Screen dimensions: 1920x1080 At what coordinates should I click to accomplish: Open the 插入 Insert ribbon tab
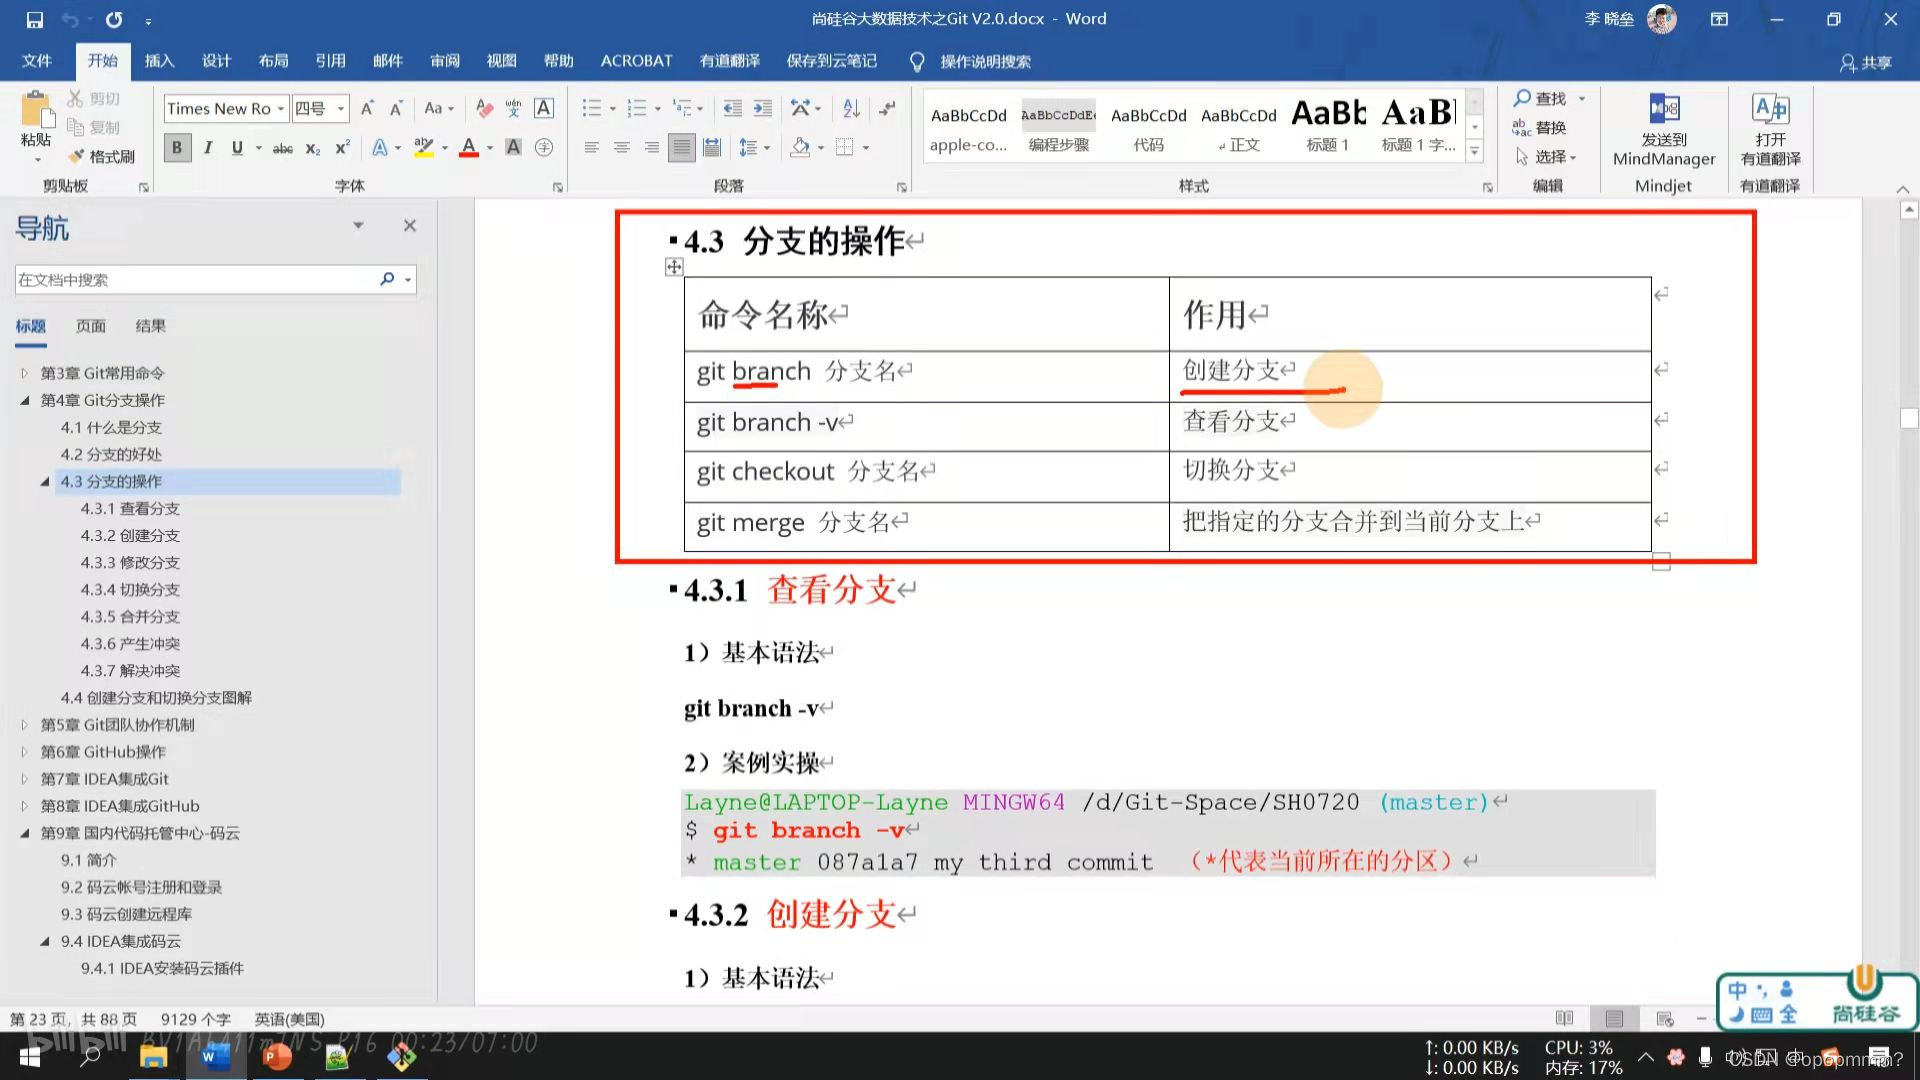point(159,61)
